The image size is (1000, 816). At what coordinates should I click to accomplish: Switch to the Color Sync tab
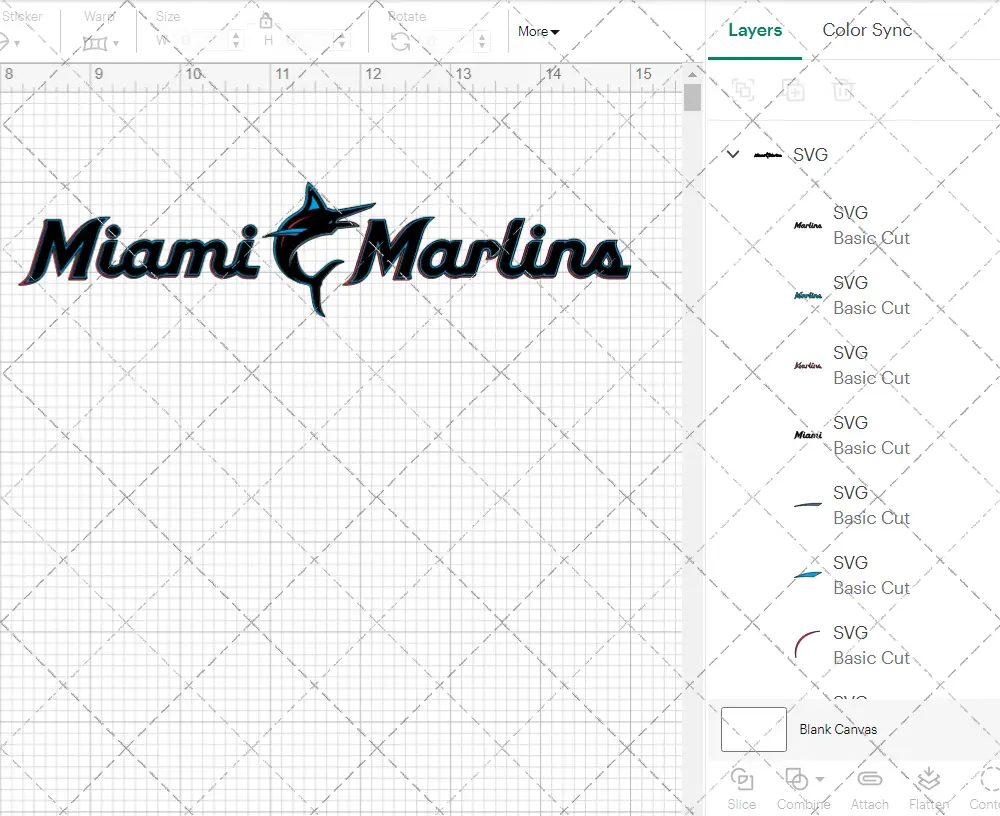coord(866,30)
